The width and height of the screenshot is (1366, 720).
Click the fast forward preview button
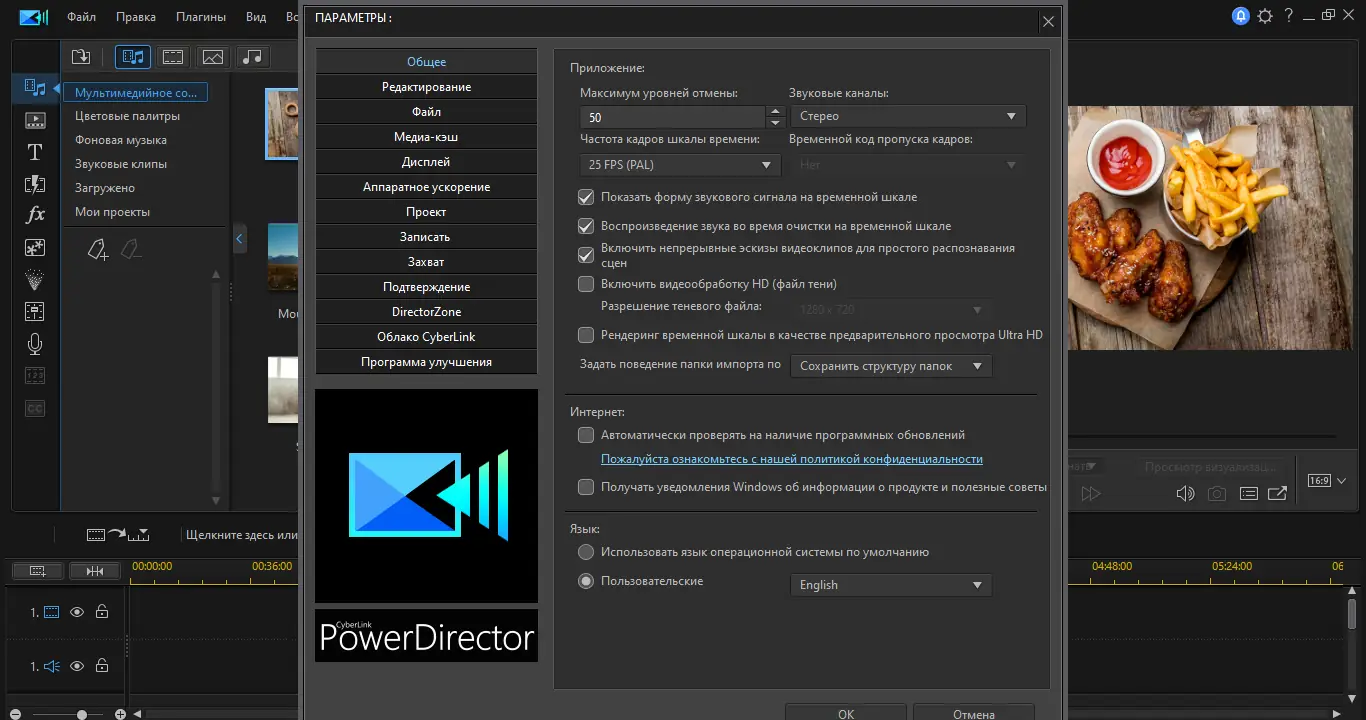1091,493
